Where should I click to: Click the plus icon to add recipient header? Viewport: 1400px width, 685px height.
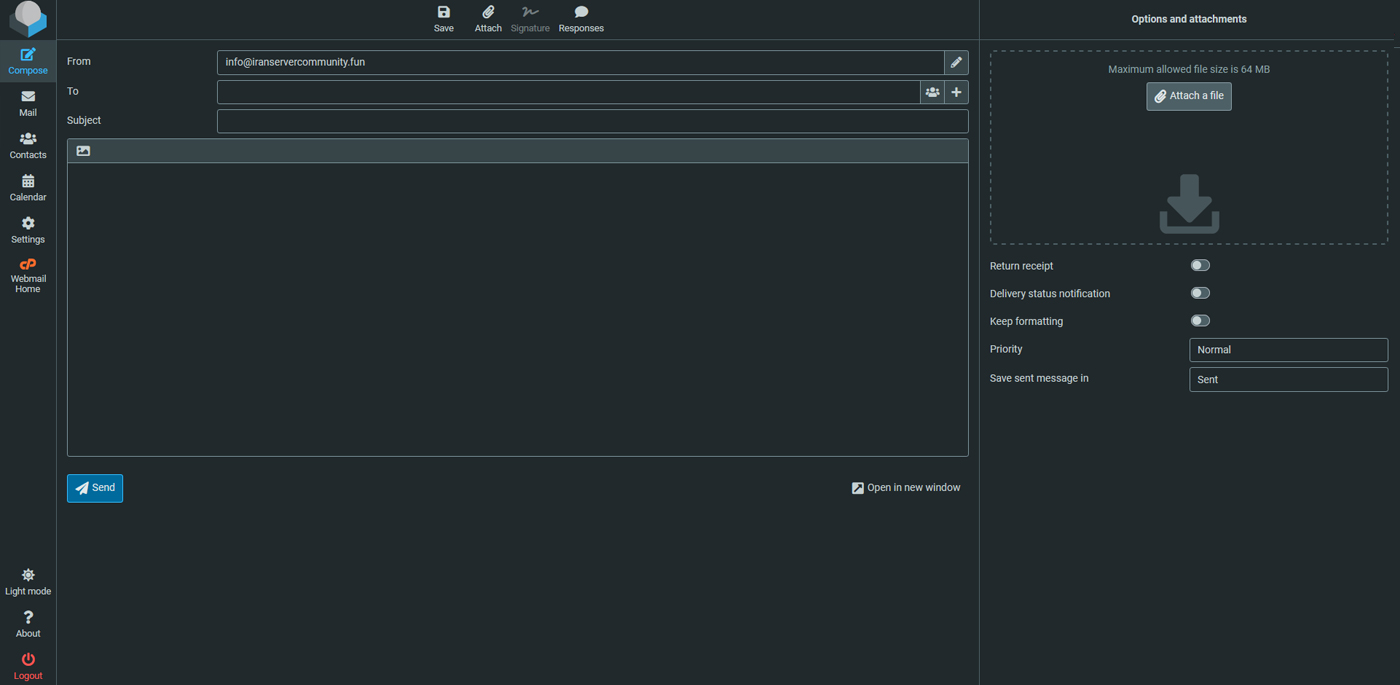956,92
